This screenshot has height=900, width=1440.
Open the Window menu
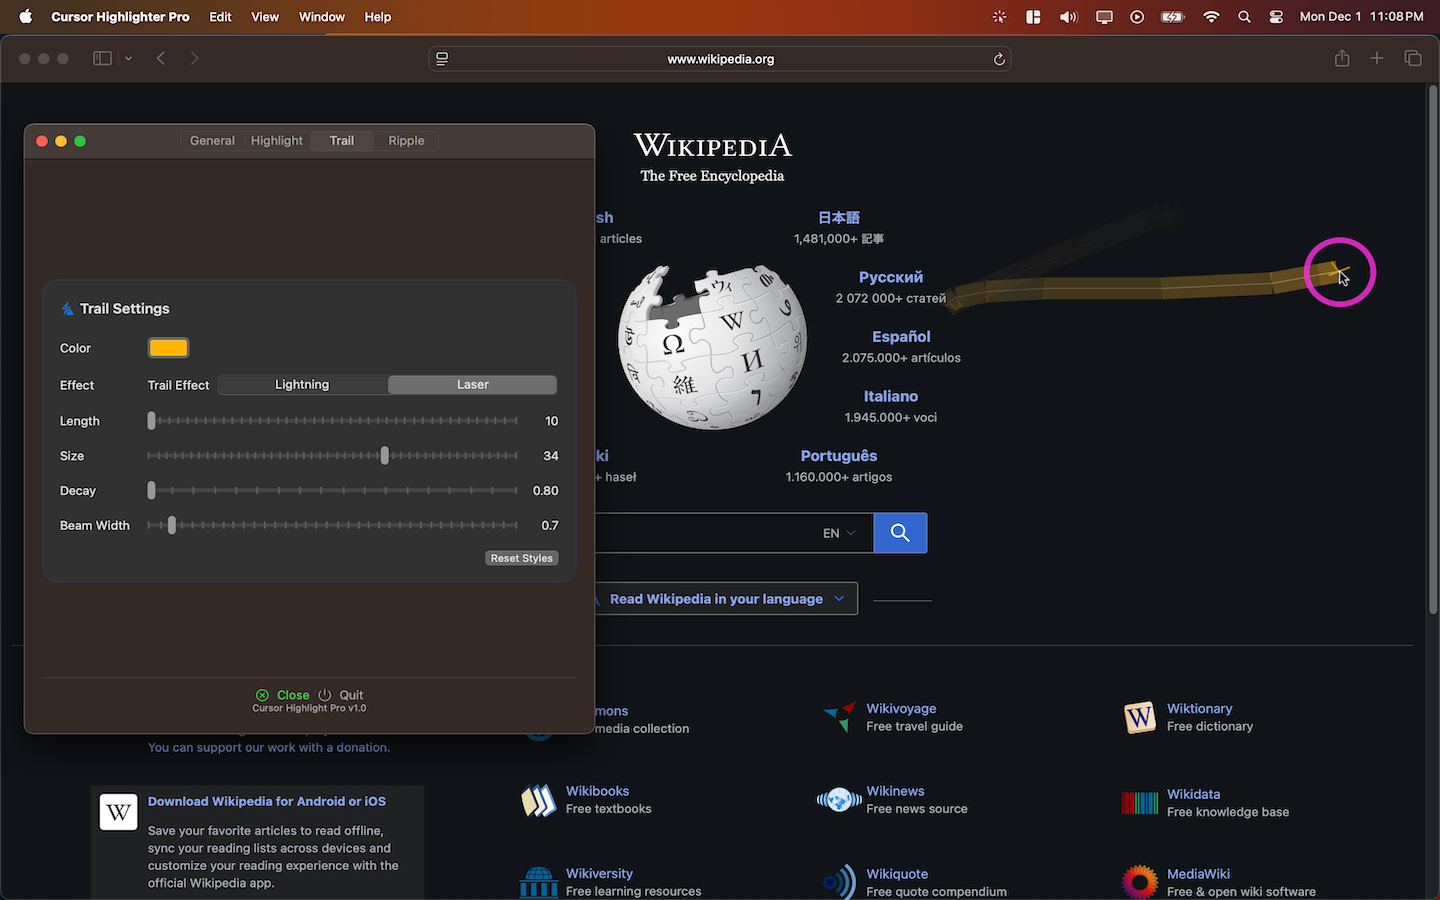click(x=322, y=16)
